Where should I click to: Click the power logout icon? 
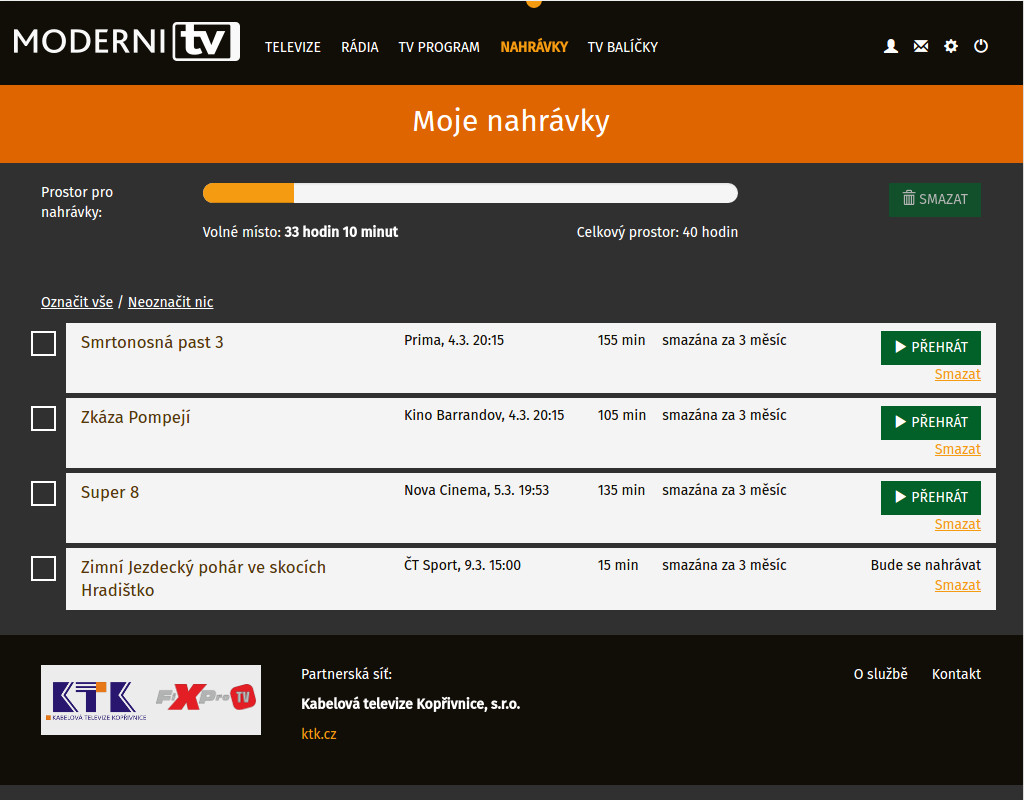(981, 46)
